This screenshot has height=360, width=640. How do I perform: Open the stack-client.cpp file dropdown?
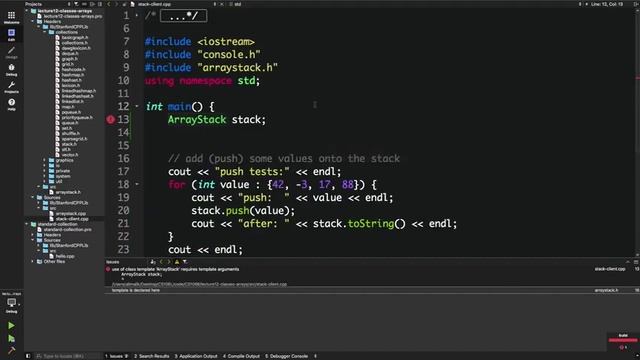point(215,4)
